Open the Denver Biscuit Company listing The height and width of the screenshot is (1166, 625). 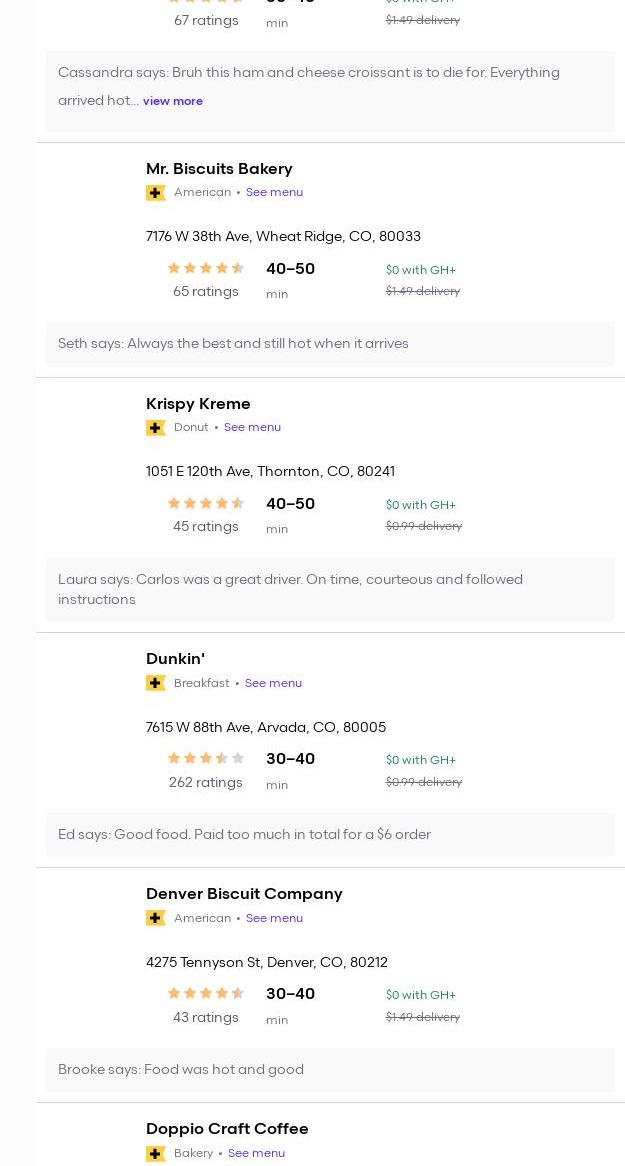(x=244, y=893)
